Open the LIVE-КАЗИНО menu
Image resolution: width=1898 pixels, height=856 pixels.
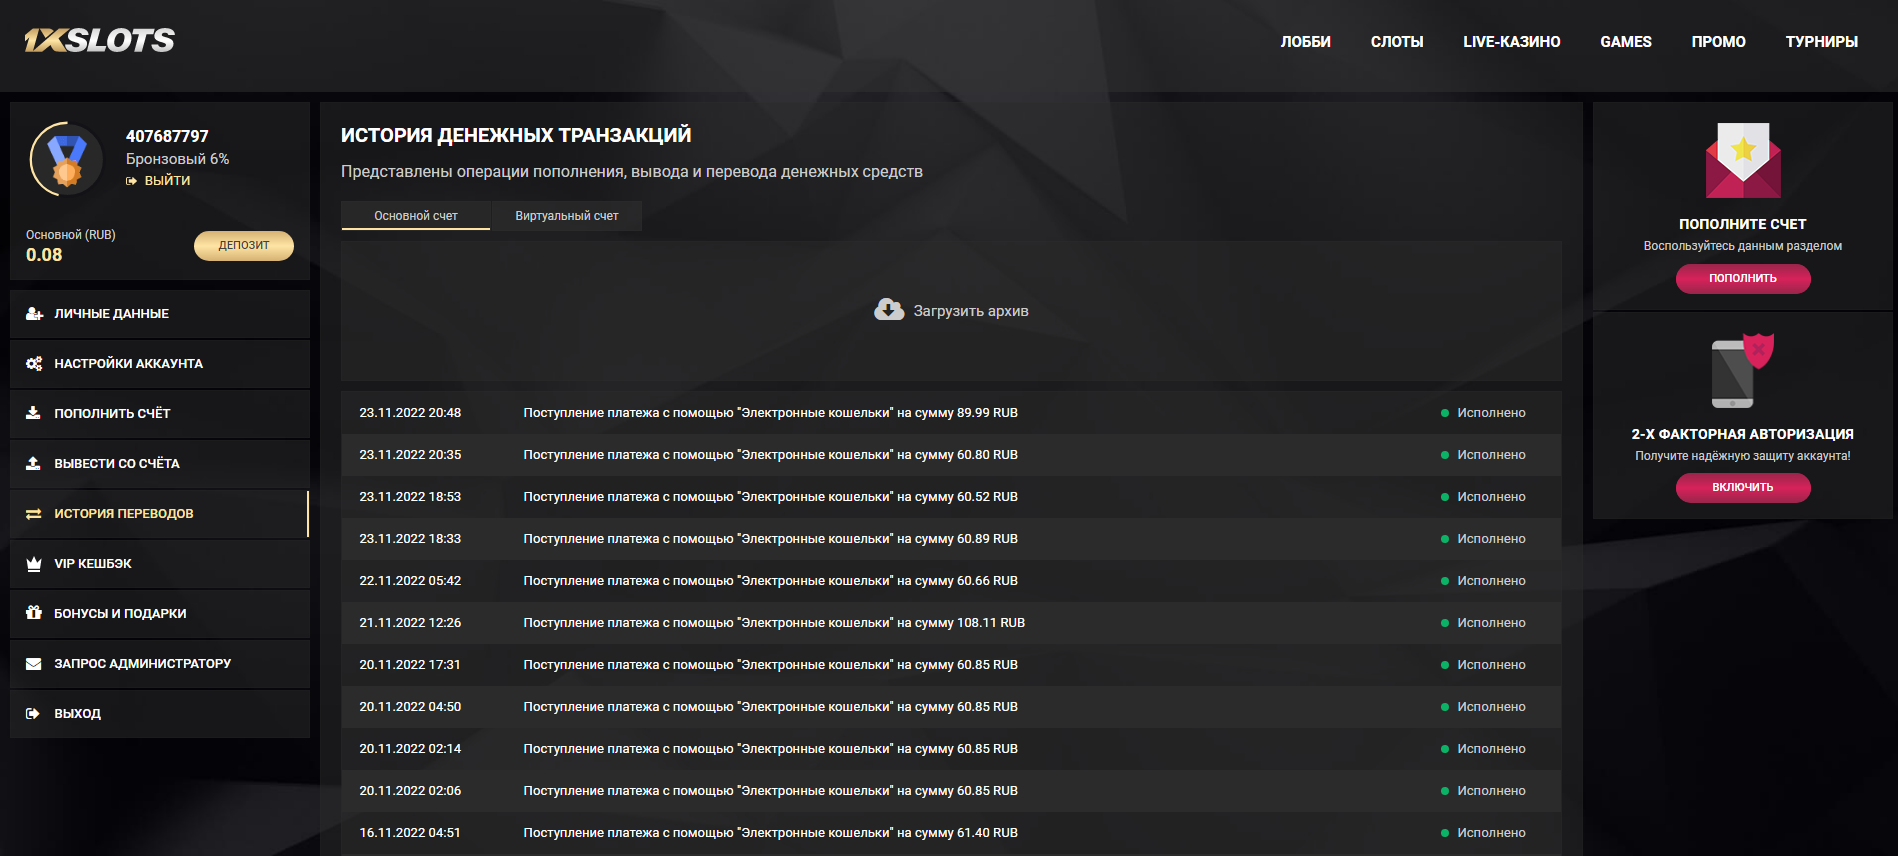tap(1511, 42)
